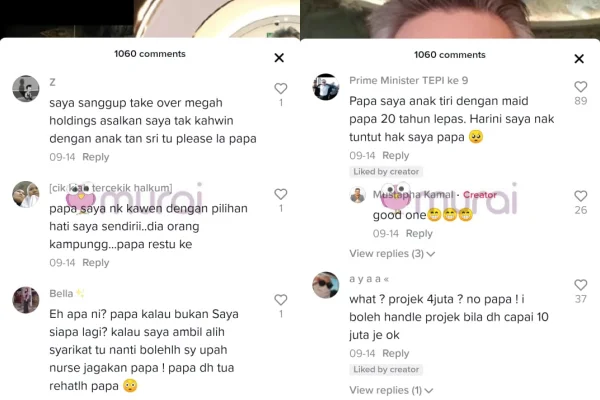Open Z's profile avatar
Screen dimensions: 600x400
(x=26, y=88)
